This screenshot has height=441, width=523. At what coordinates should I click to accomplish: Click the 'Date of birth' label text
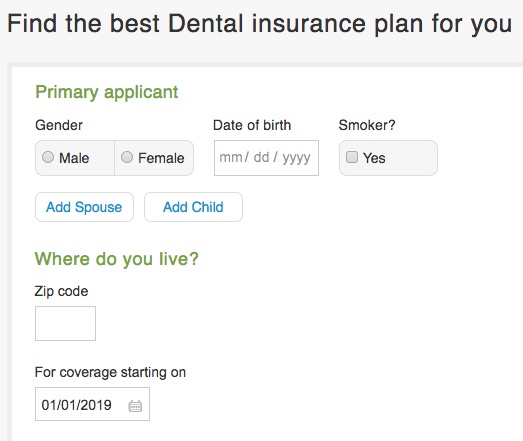[x=252, y=125]
